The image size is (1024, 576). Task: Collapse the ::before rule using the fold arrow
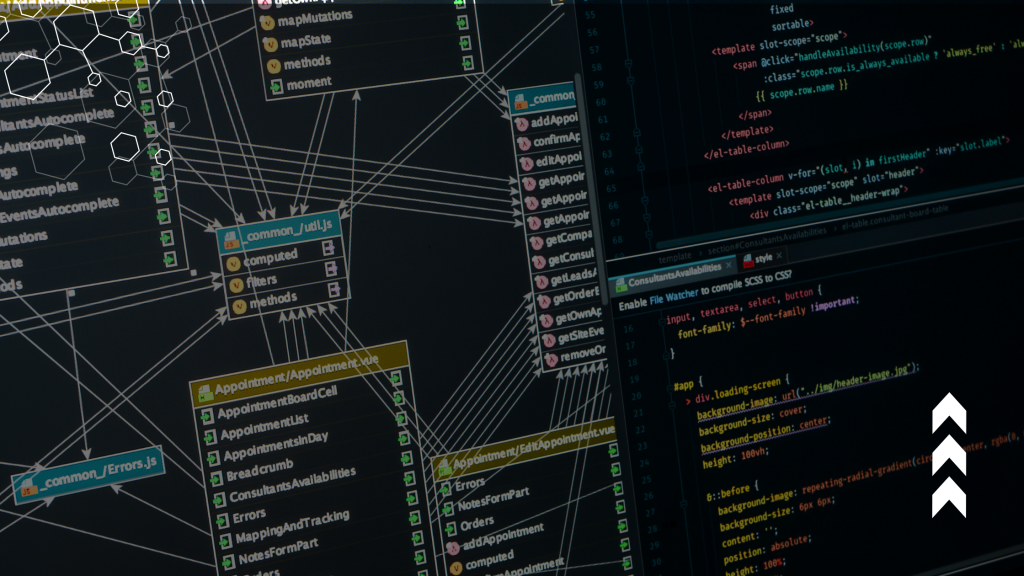pyautogui.click(x=684, y=504)
